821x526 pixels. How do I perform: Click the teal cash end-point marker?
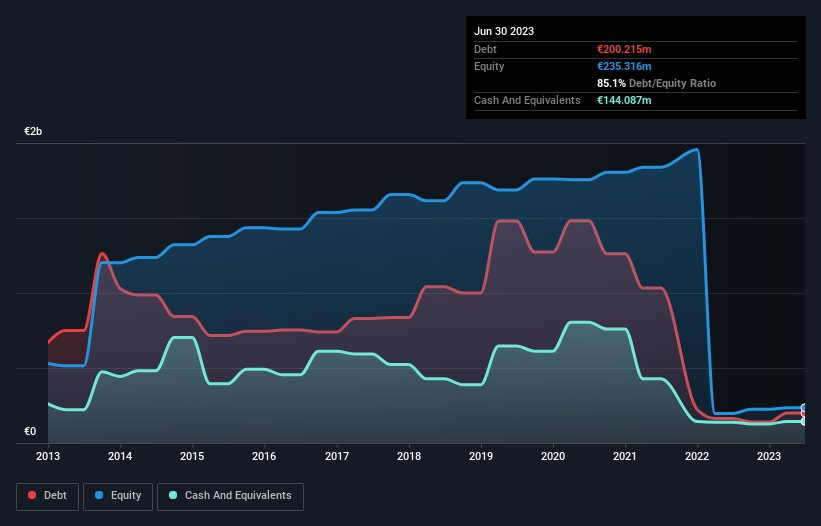pyautogui.click(x=804, y=421)
